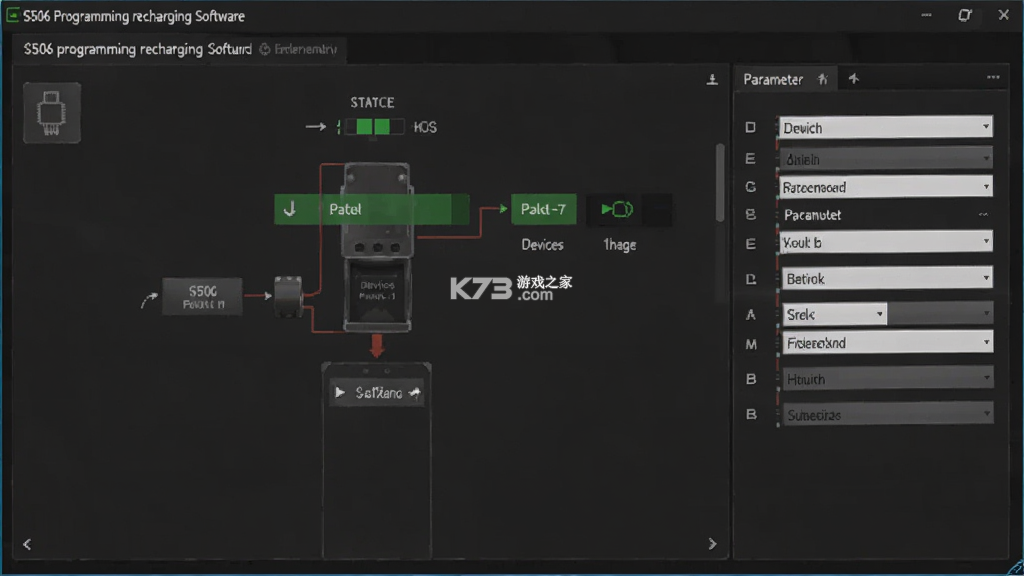Screen dimensions: 1024x576
Task: Click the left scroll arrow at canvas bottom
Action: pyautogui.click(x=27, y=544)
